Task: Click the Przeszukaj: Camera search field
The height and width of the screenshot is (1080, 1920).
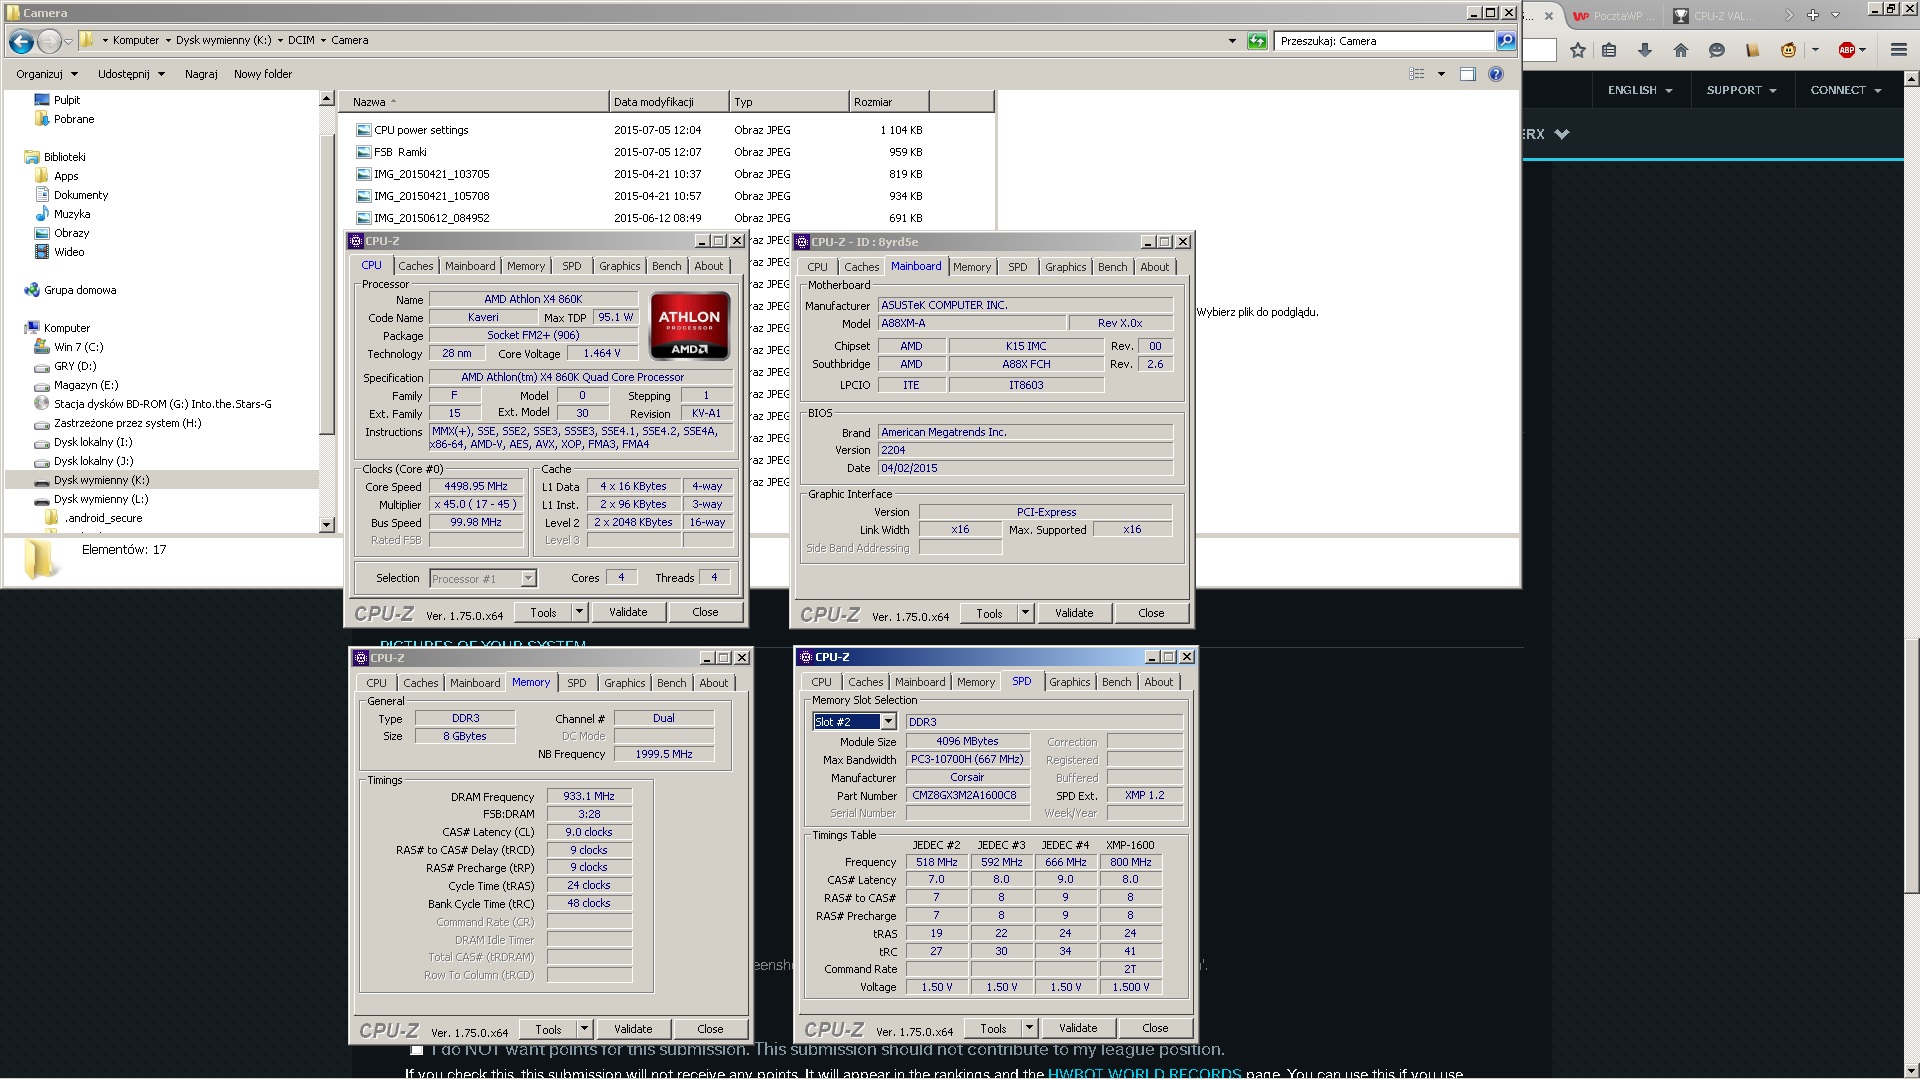Action: tap(1384, 41)
